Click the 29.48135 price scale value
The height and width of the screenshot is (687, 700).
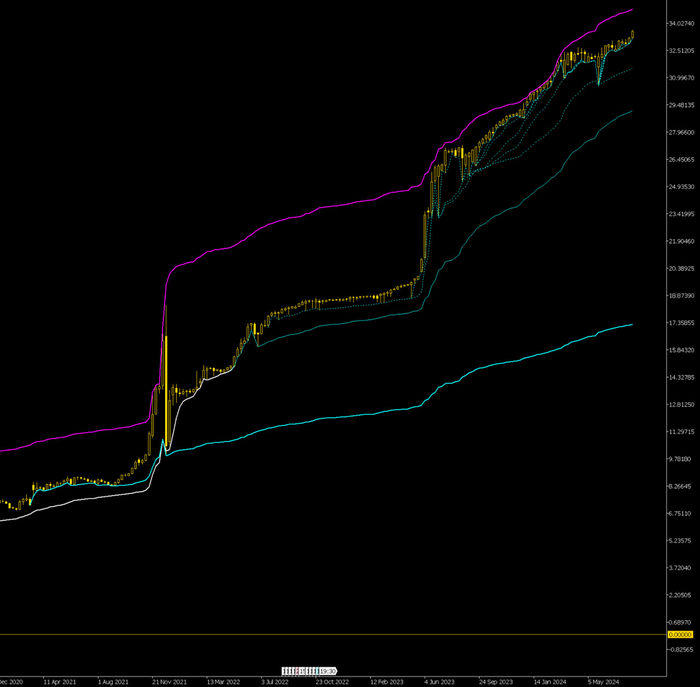(x=681, y=105)
